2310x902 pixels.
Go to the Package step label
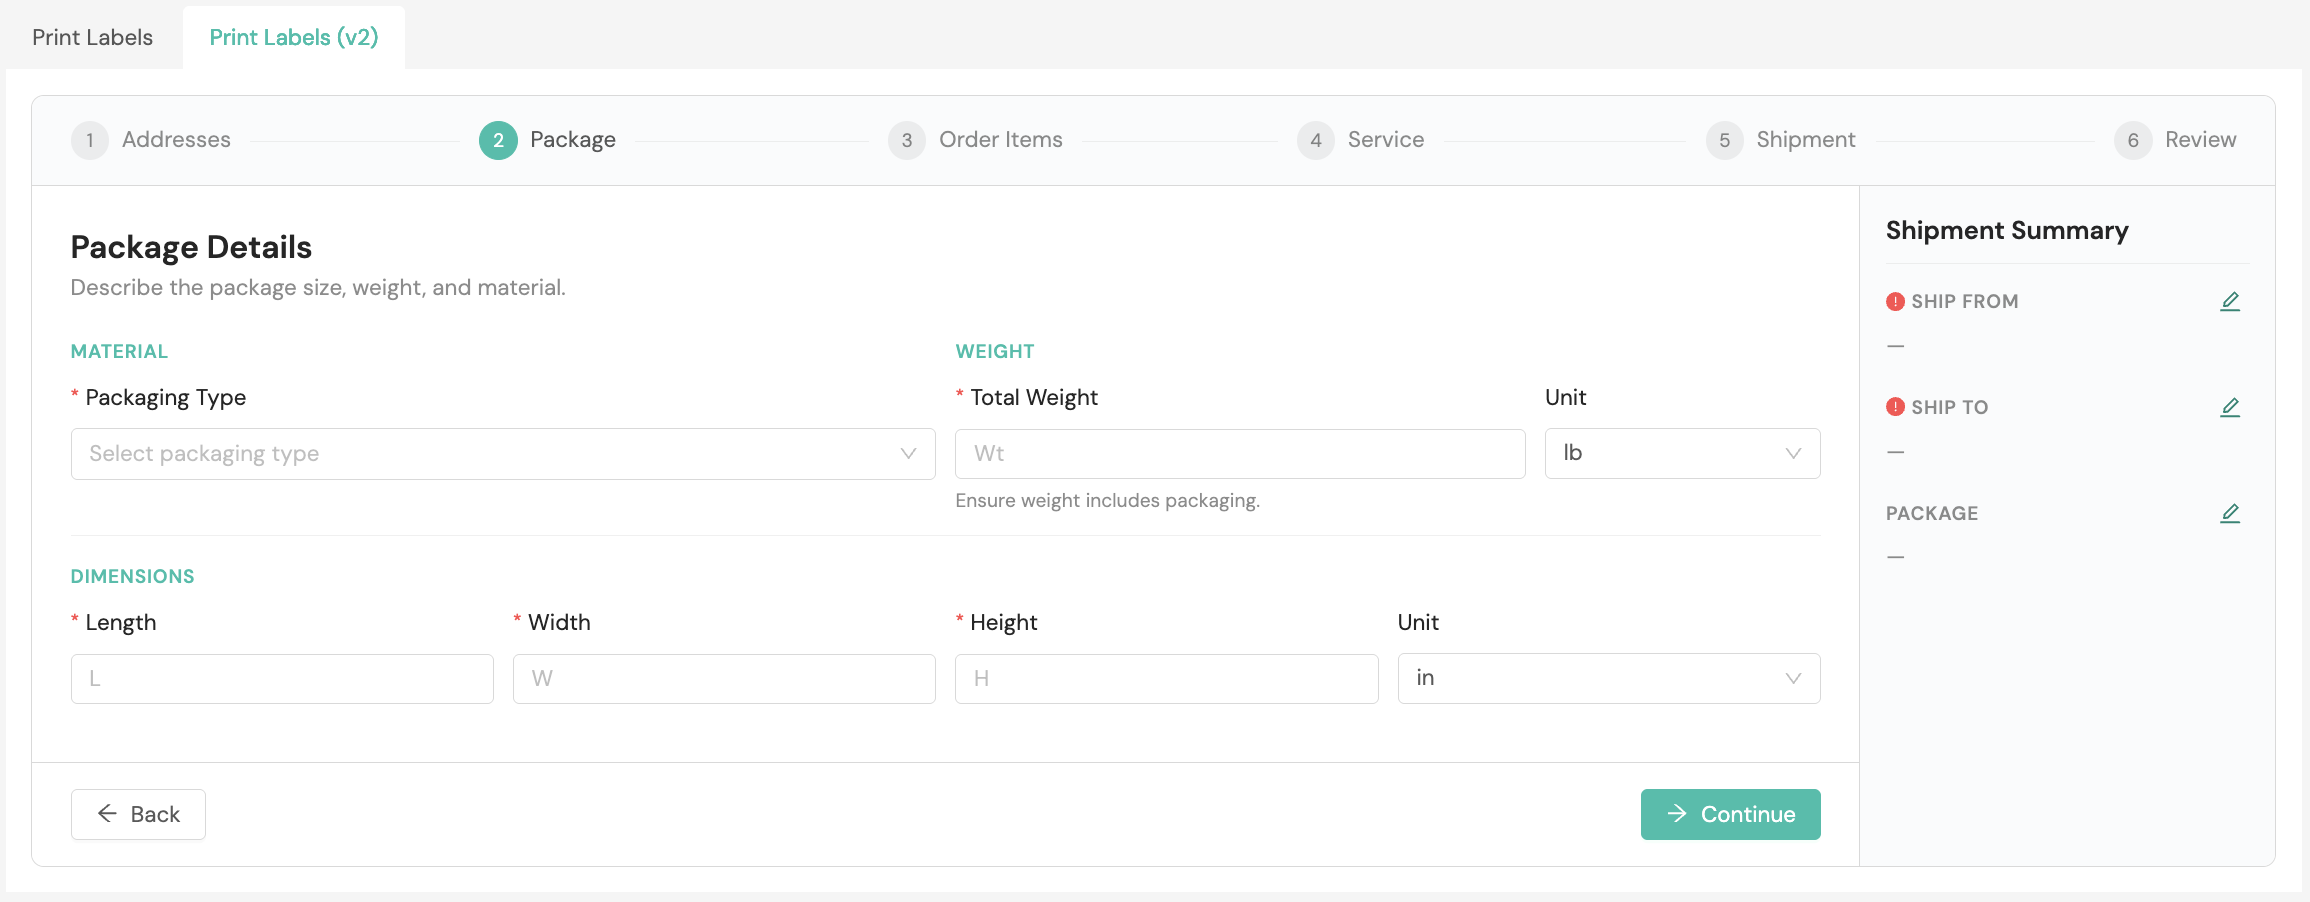click(x=573, y=140)
